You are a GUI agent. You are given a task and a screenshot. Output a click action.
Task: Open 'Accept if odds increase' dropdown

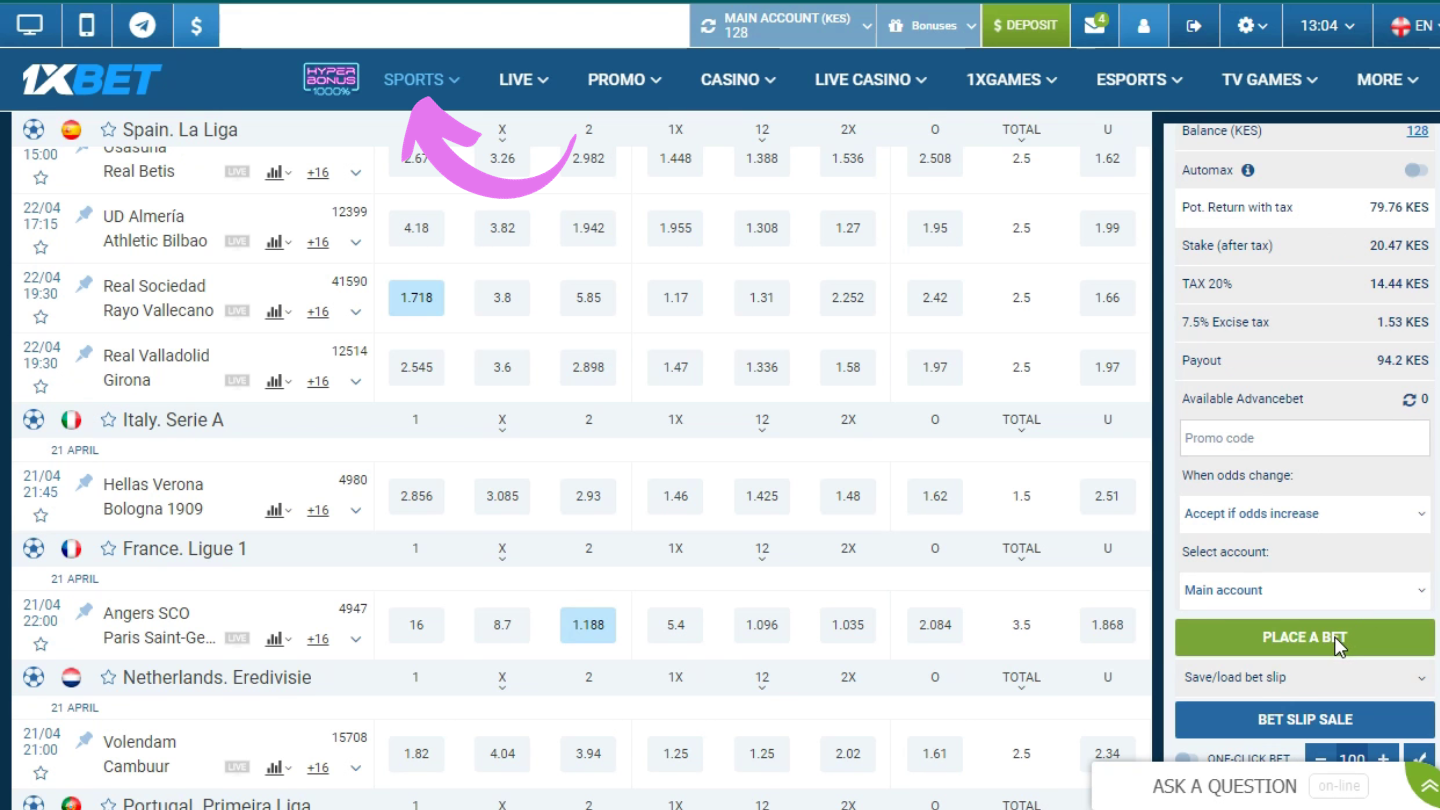(1305, 514)
